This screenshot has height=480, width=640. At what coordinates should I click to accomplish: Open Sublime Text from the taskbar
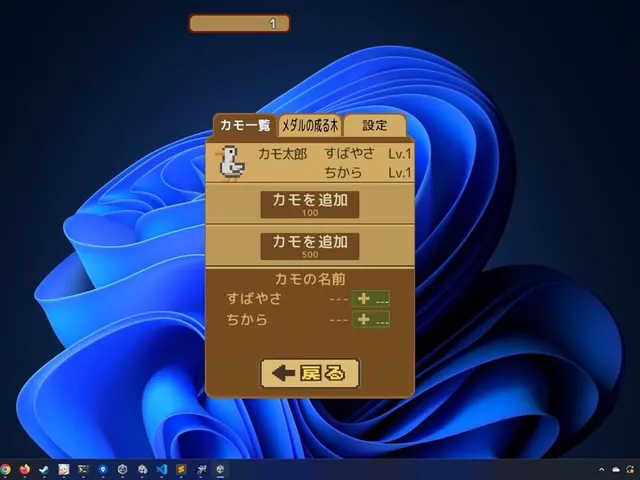click(x=181, y=470)
